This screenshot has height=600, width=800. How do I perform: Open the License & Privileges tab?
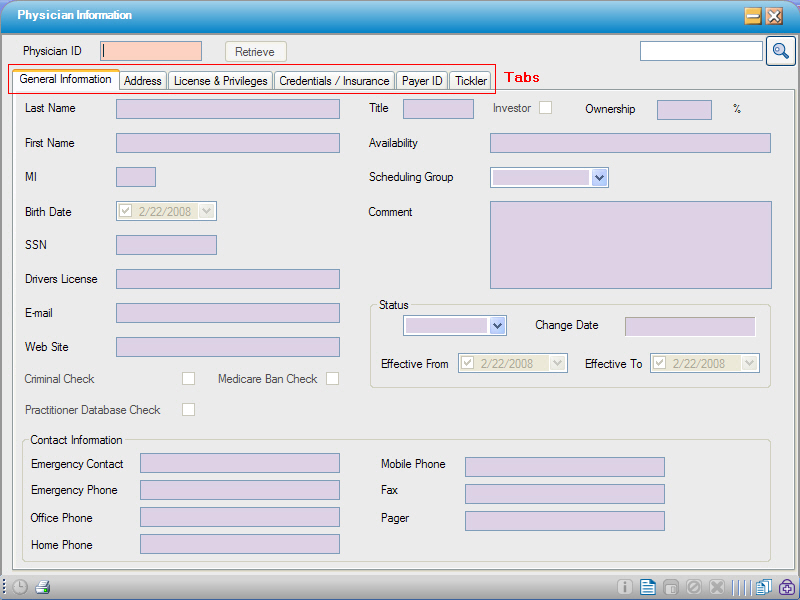point(220,81)
